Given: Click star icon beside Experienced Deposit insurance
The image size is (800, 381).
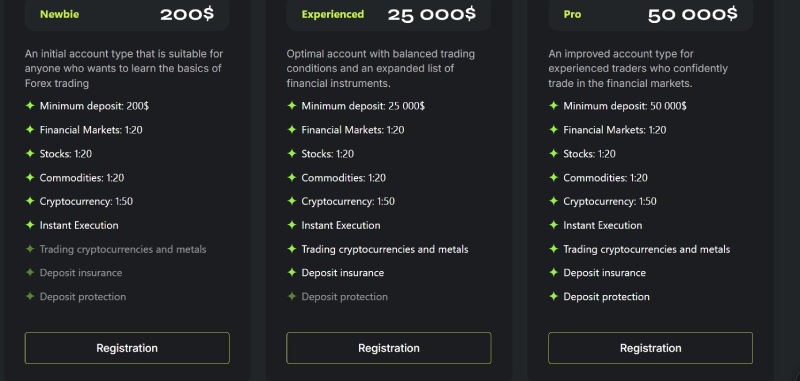Looking at the screenshot, I should click(292, 273).
